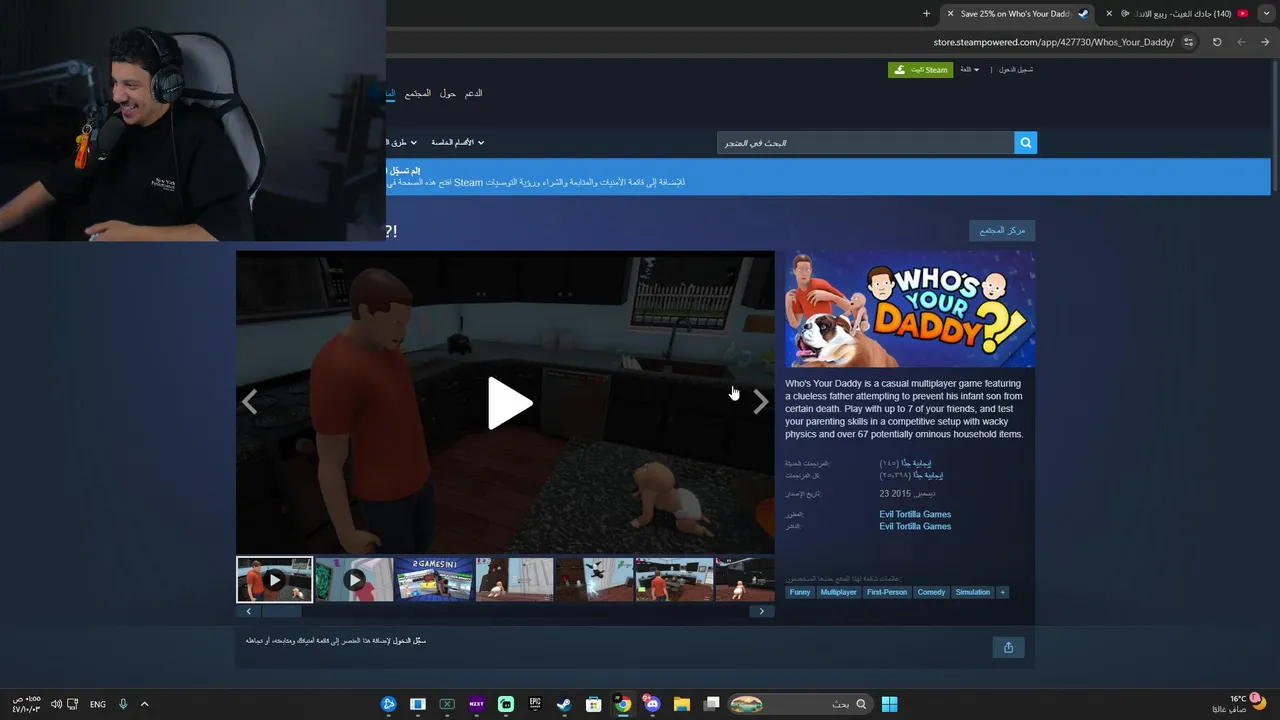The height and width of the screenshot is (720, 1280).
Task: Open the tab search dropdown arrow
Action: coord(1266,14)
